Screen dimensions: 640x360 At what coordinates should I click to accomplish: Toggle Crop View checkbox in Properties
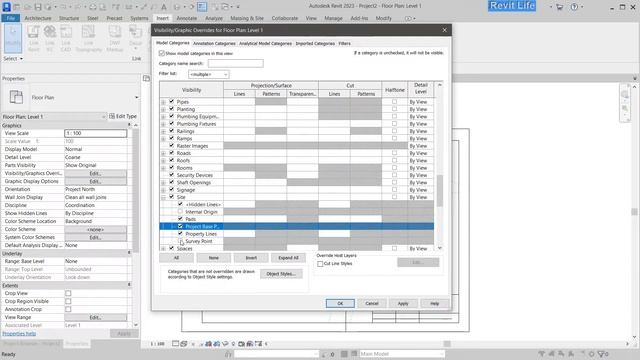click(x=68, y=293)
